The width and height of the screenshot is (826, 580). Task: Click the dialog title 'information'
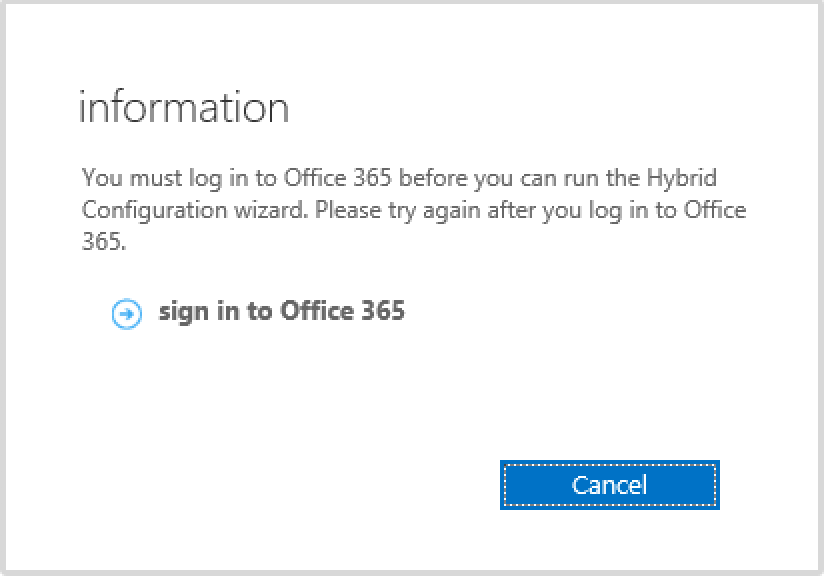(x=184, y=108)
